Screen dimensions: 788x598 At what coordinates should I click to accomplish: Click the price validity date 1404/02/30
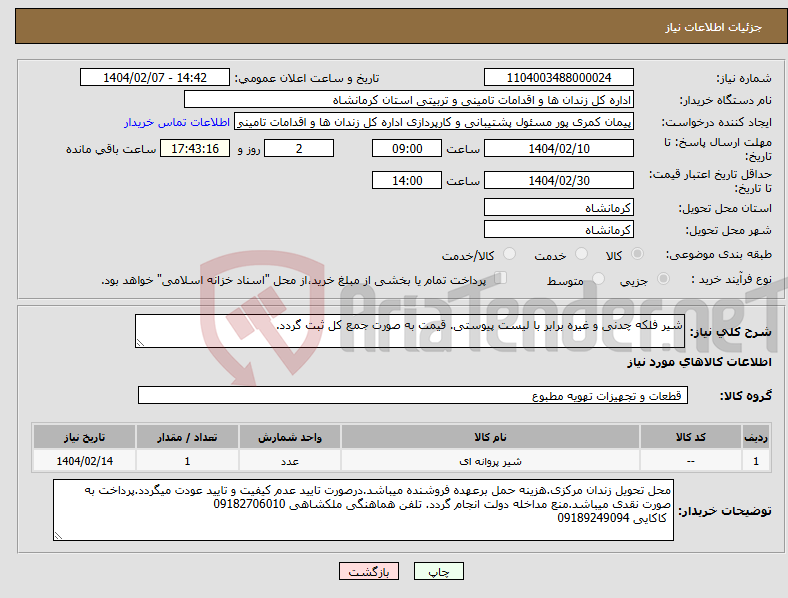(x=558, y=180)
